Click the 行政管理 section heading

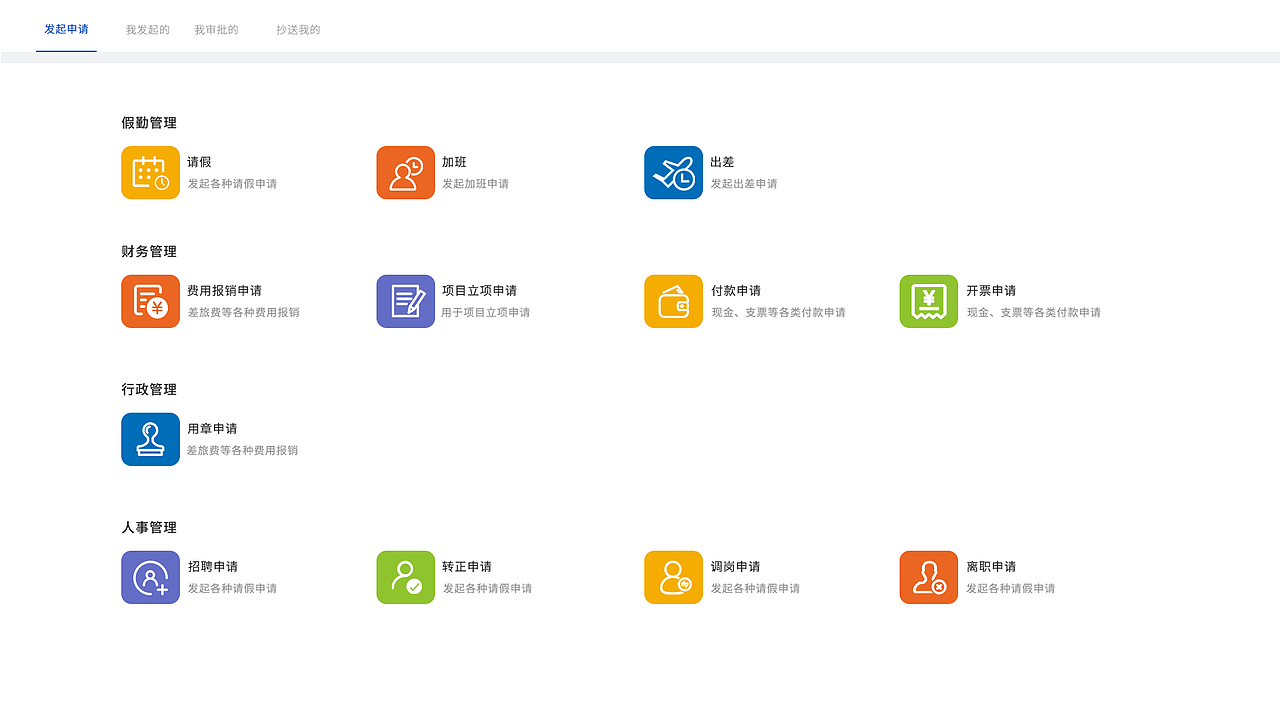click(149, 390)
